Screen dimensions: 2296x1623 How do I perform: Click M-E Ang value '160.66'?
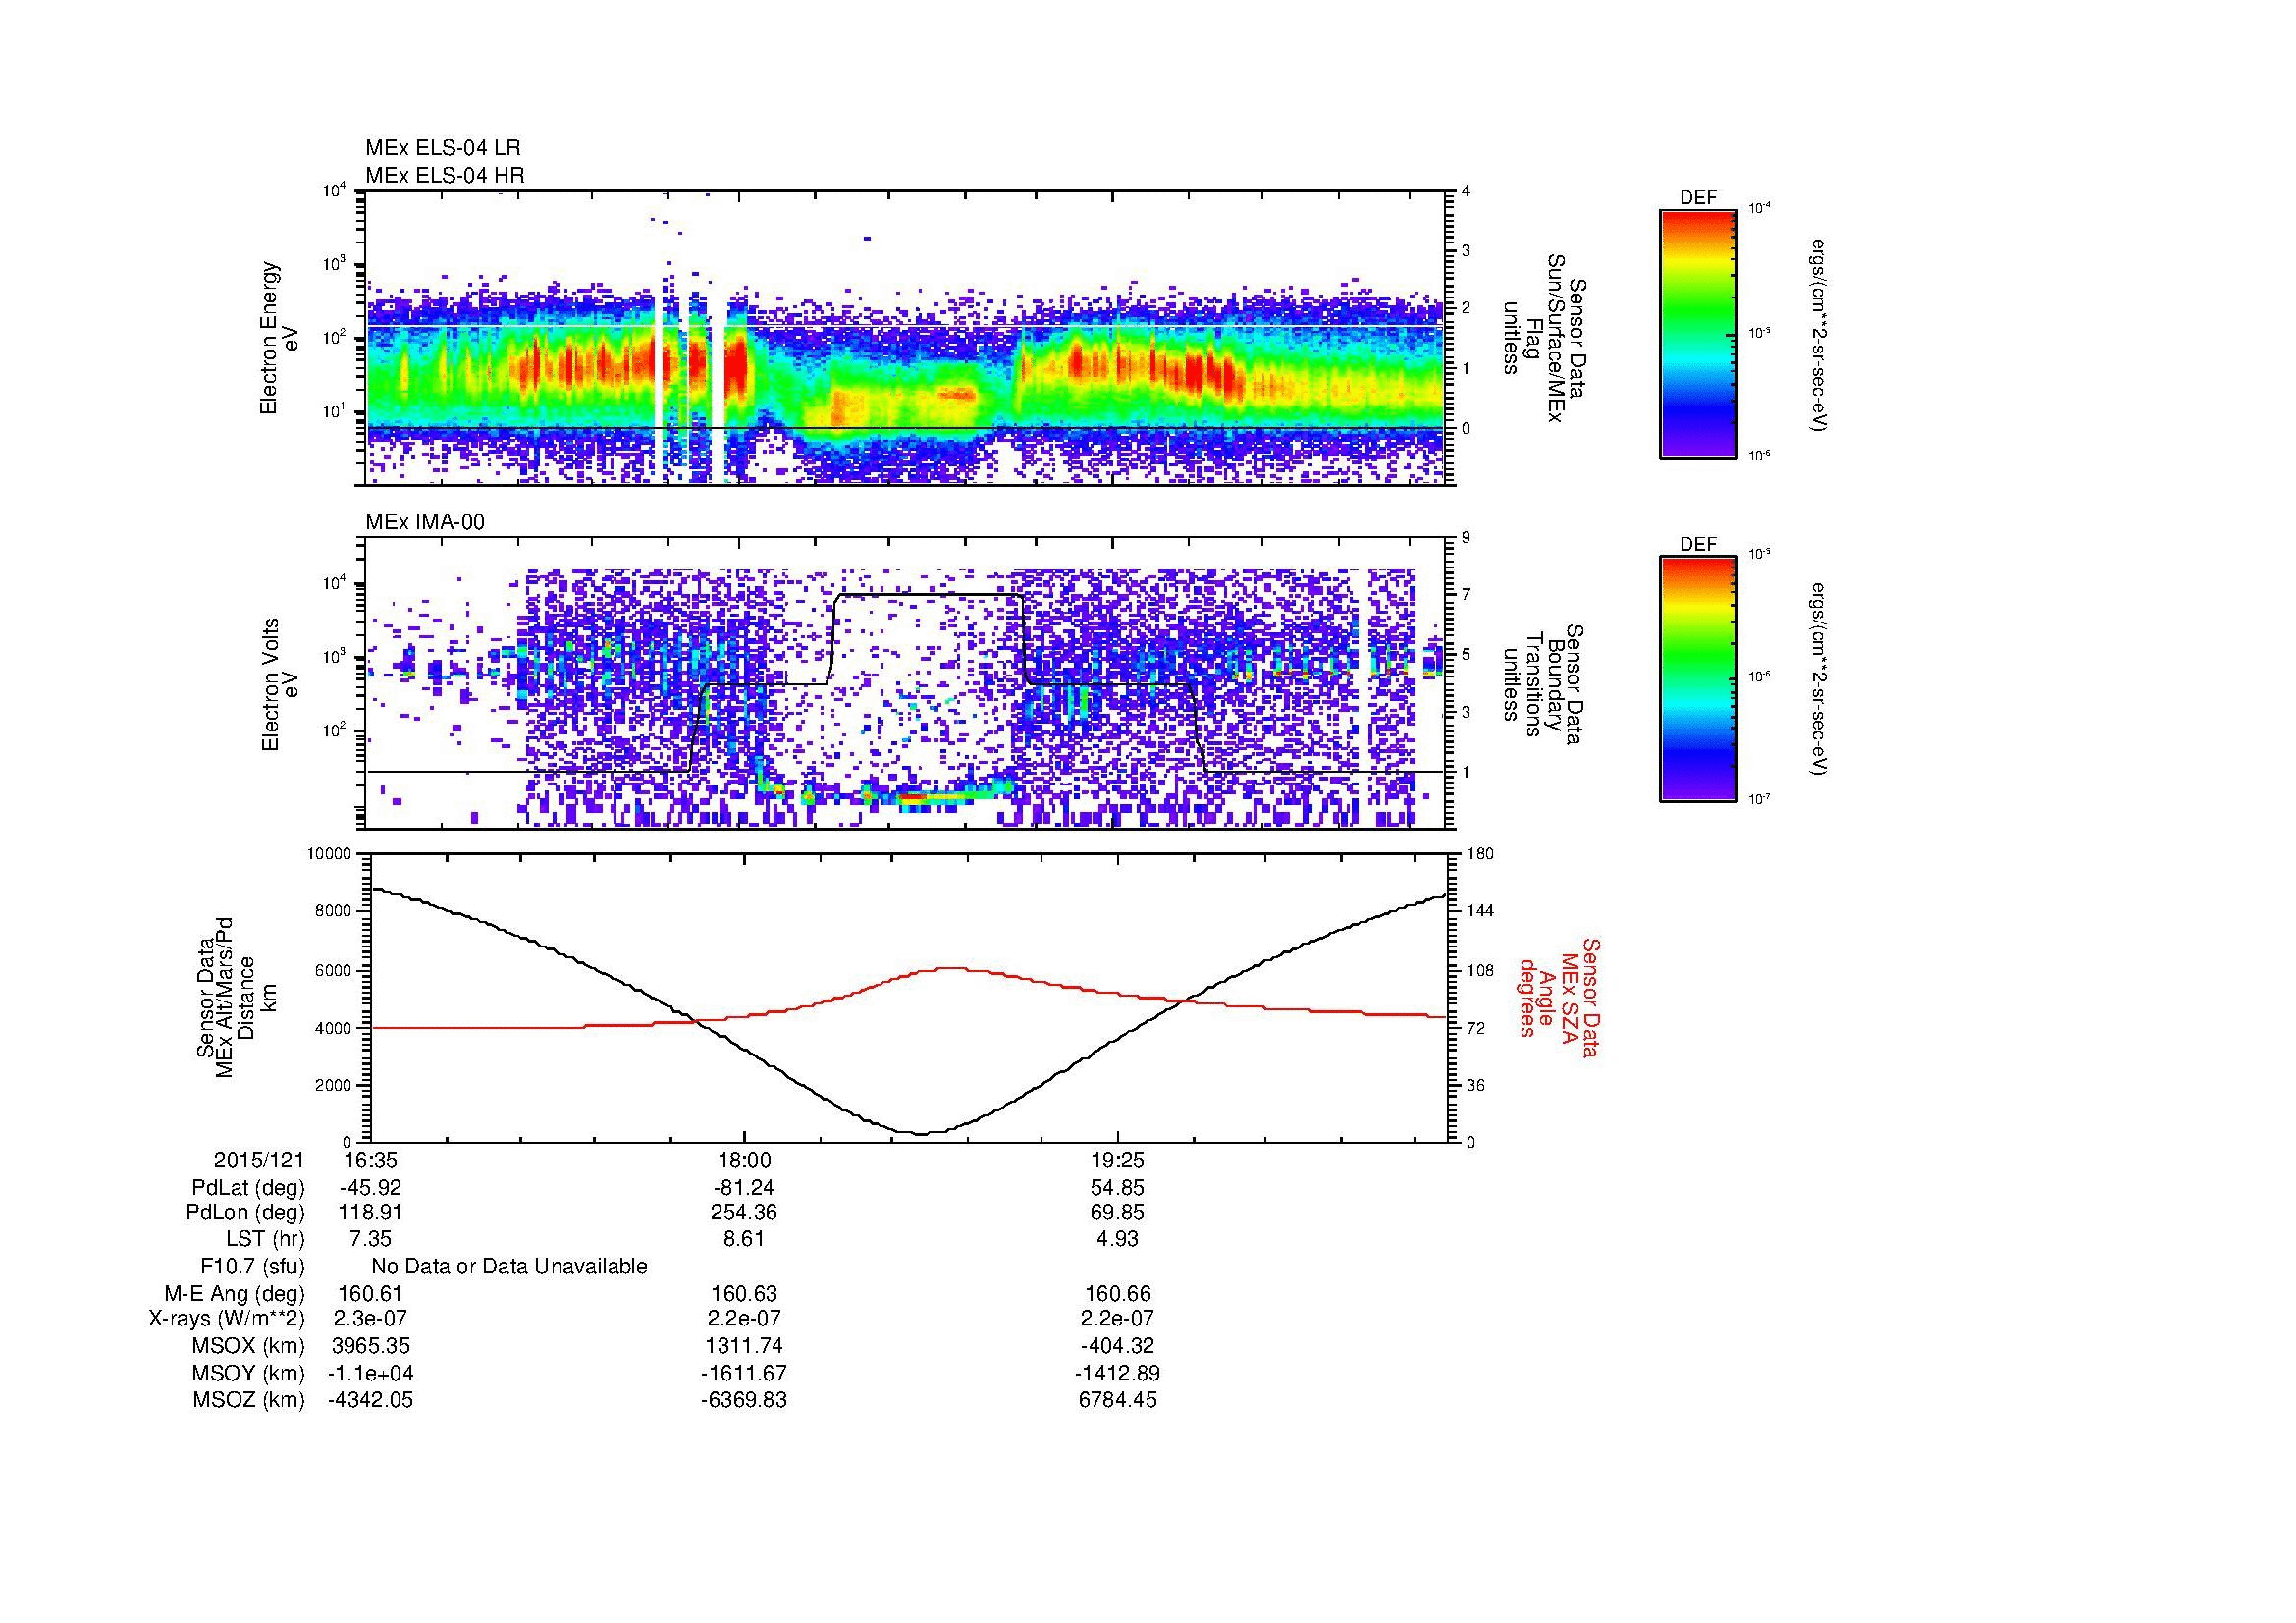tap(1119, 1294)
